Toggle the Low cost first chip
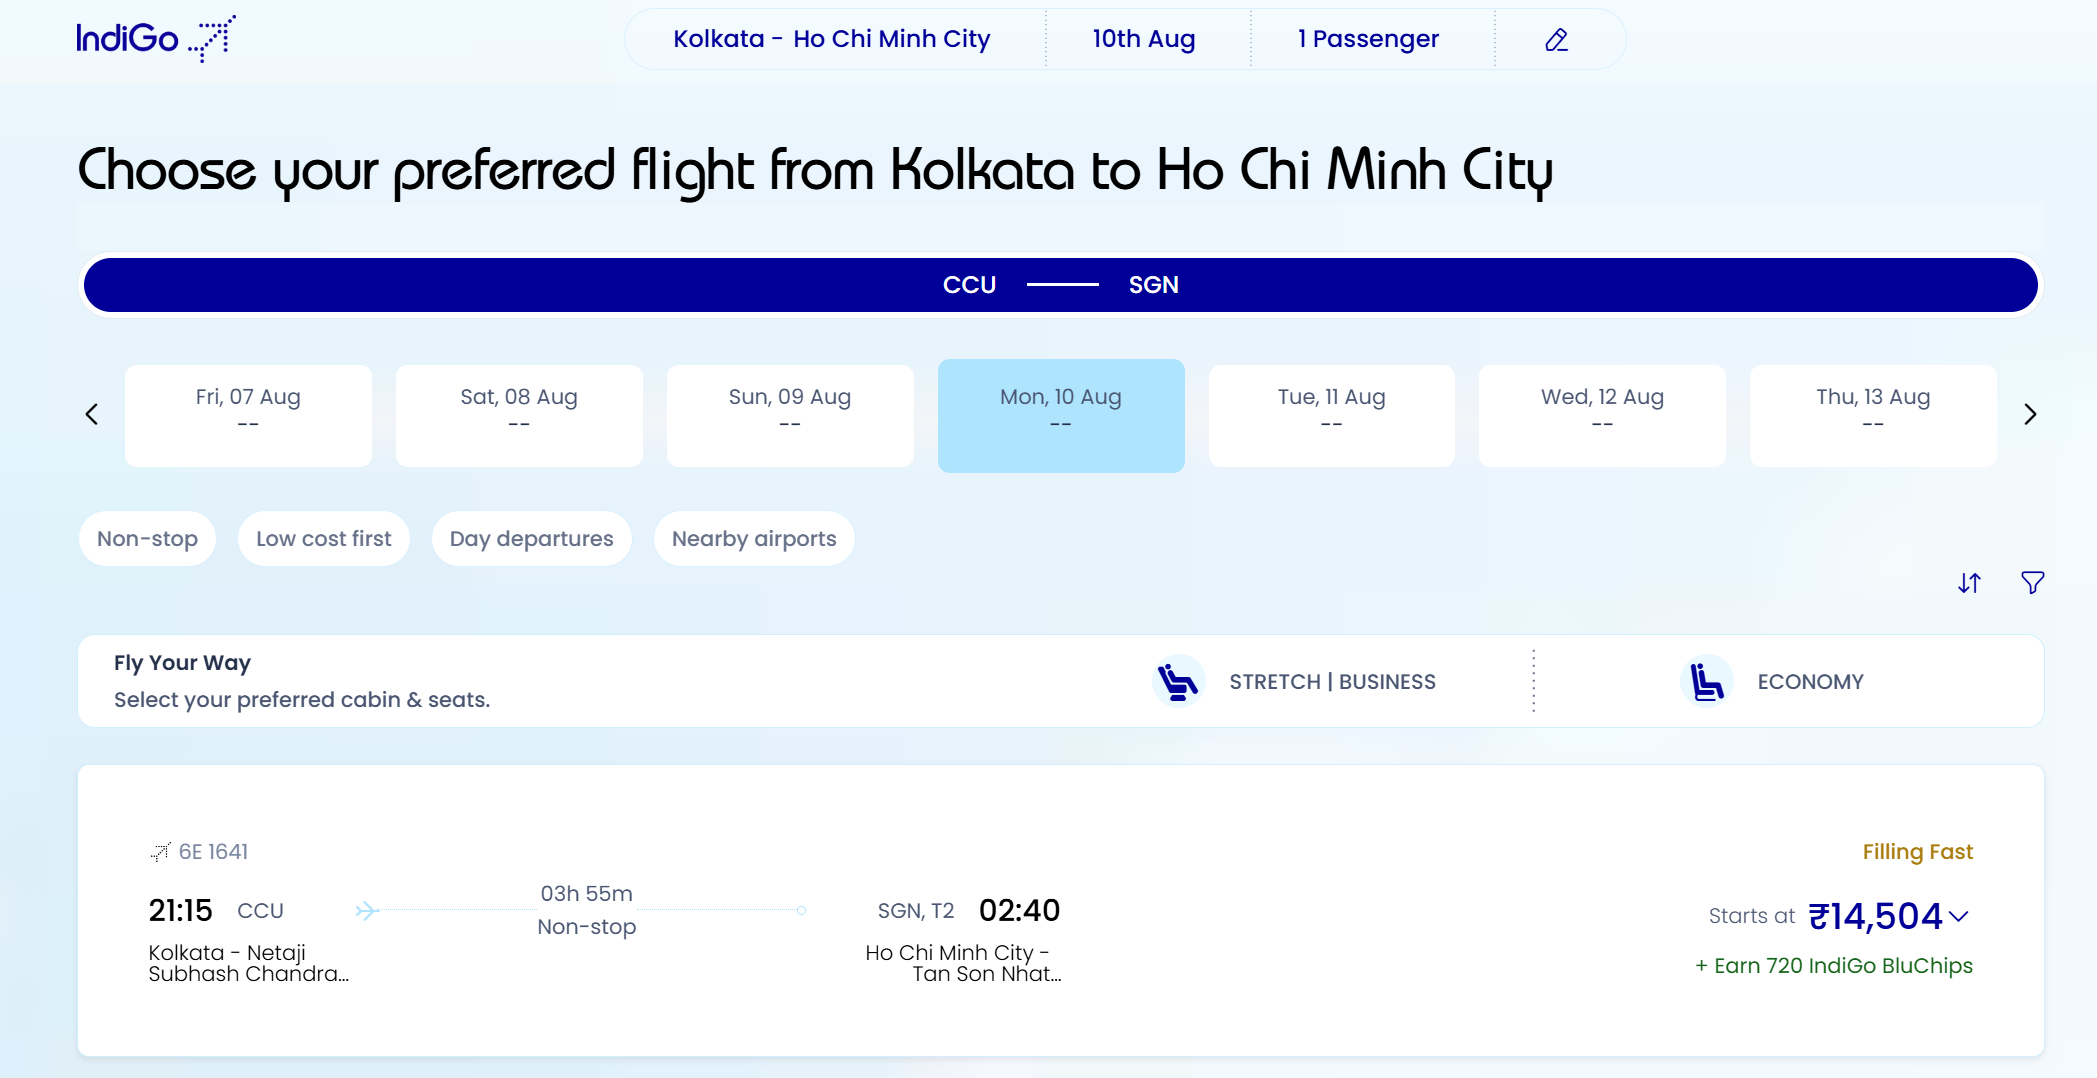The width and height of the screenshot is (2097, 1078). pyautogui.click(x=324, y=539)
